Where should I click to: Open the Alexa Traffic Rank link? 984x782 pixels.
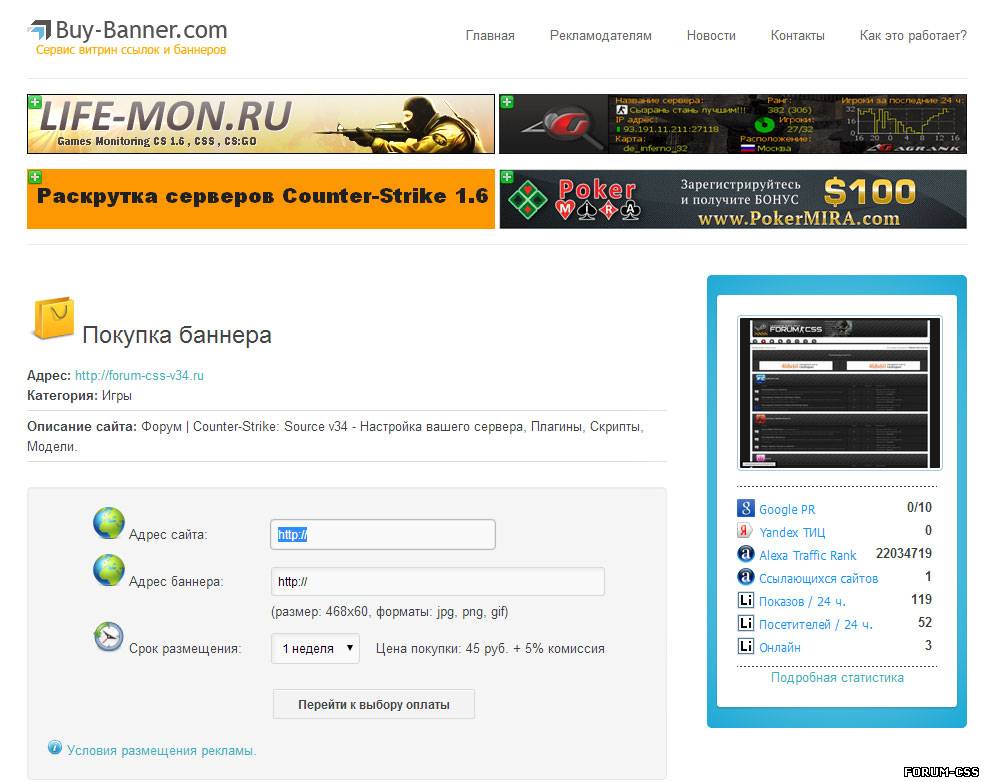(x=808, y=555)
